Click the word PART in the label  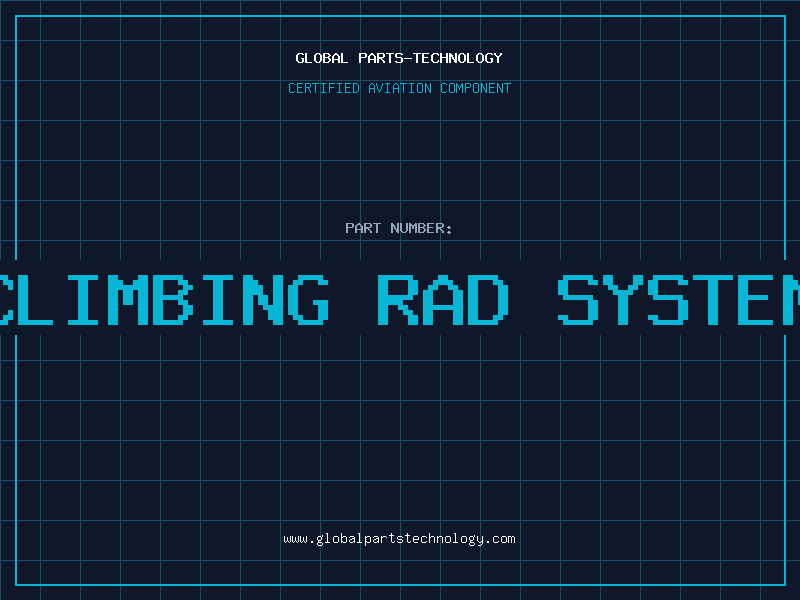tap(363, 228)
